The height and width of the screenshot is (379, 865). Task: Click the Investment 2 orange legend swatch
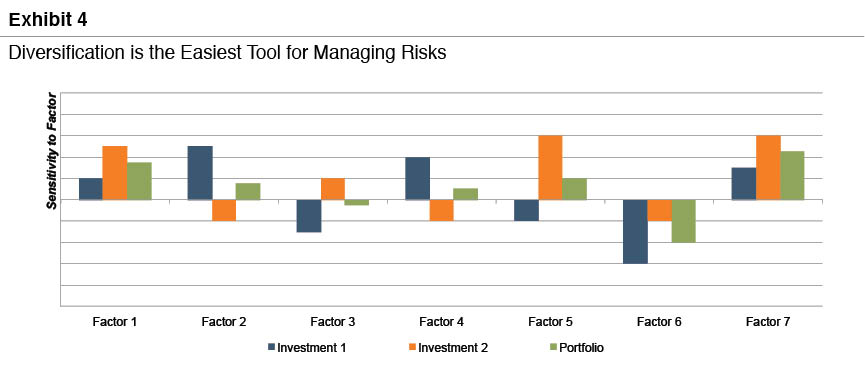click(412, 348)
